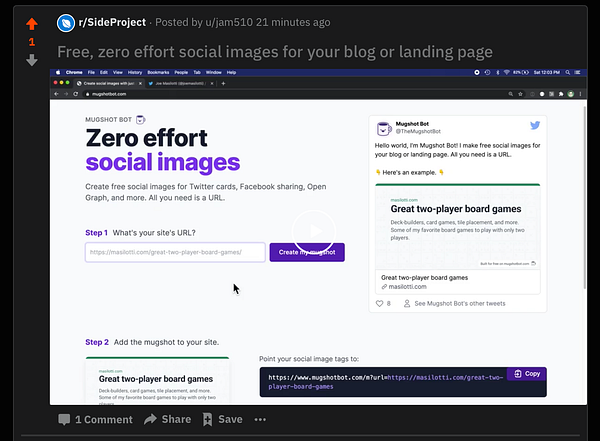Open the View menu
Screen dimensions: 600x441
point(117,72)
